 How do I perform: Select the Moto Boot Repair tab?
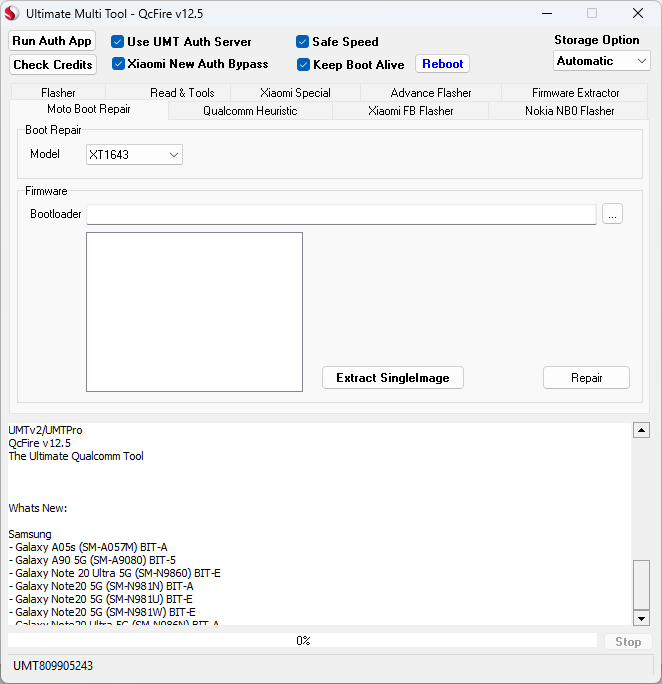pos(89,109)
